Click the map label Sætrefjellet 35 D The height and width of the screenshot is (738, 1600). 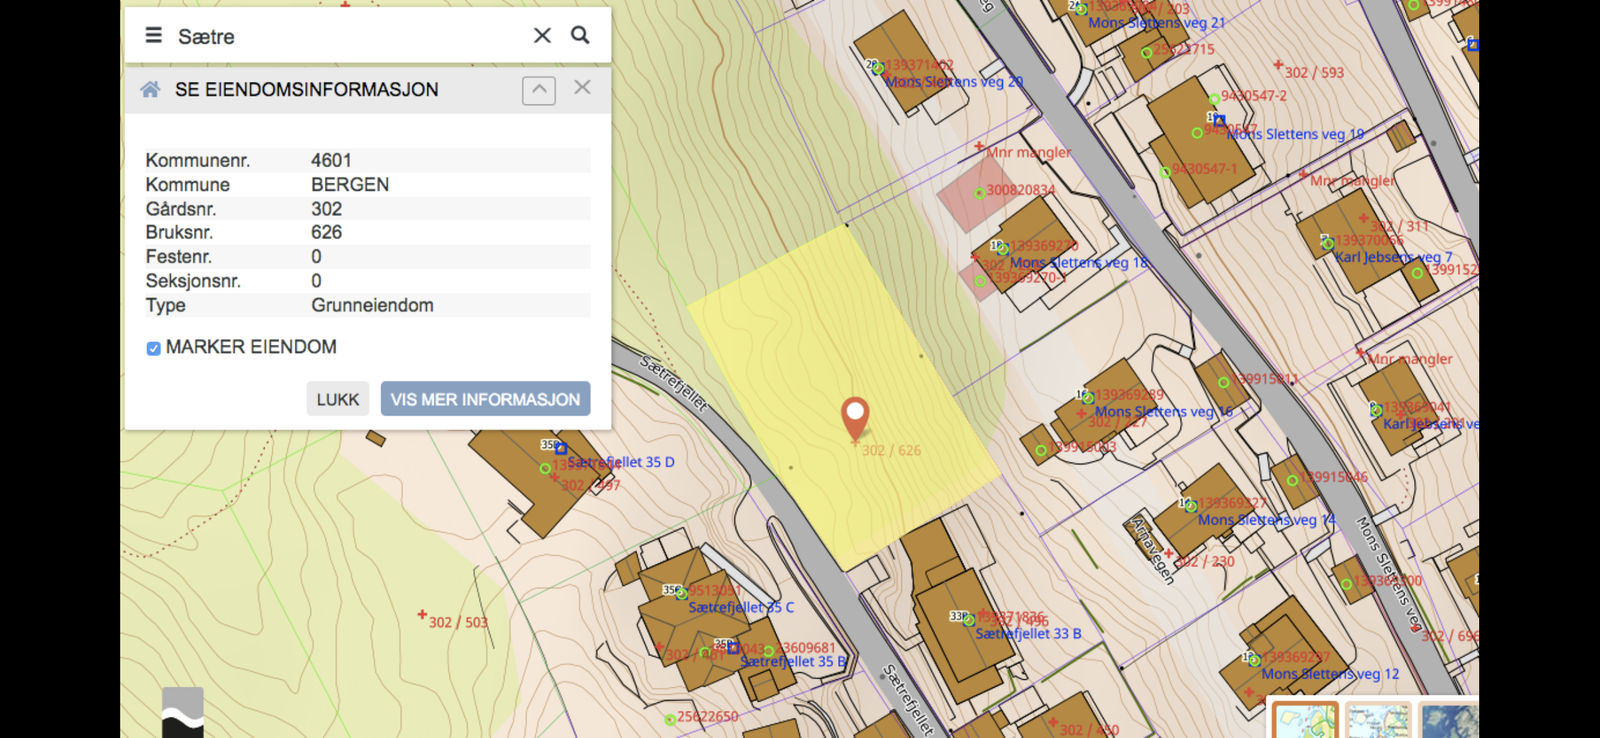pyautogui.click(x=622, y=462)
